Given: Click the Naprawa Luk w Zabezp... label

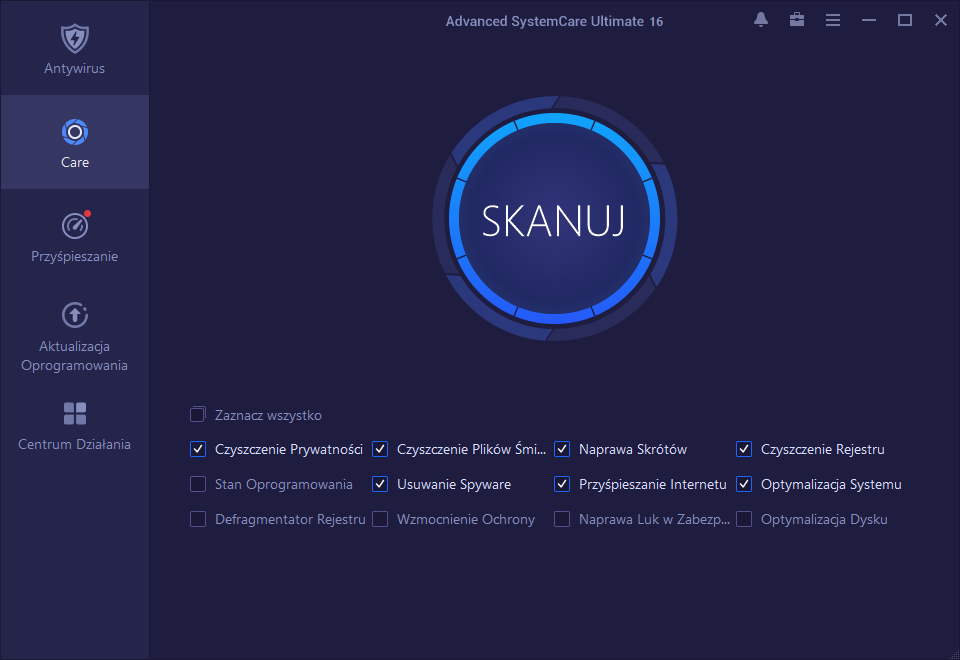Looking at the screenshot, I should (654, 519).
